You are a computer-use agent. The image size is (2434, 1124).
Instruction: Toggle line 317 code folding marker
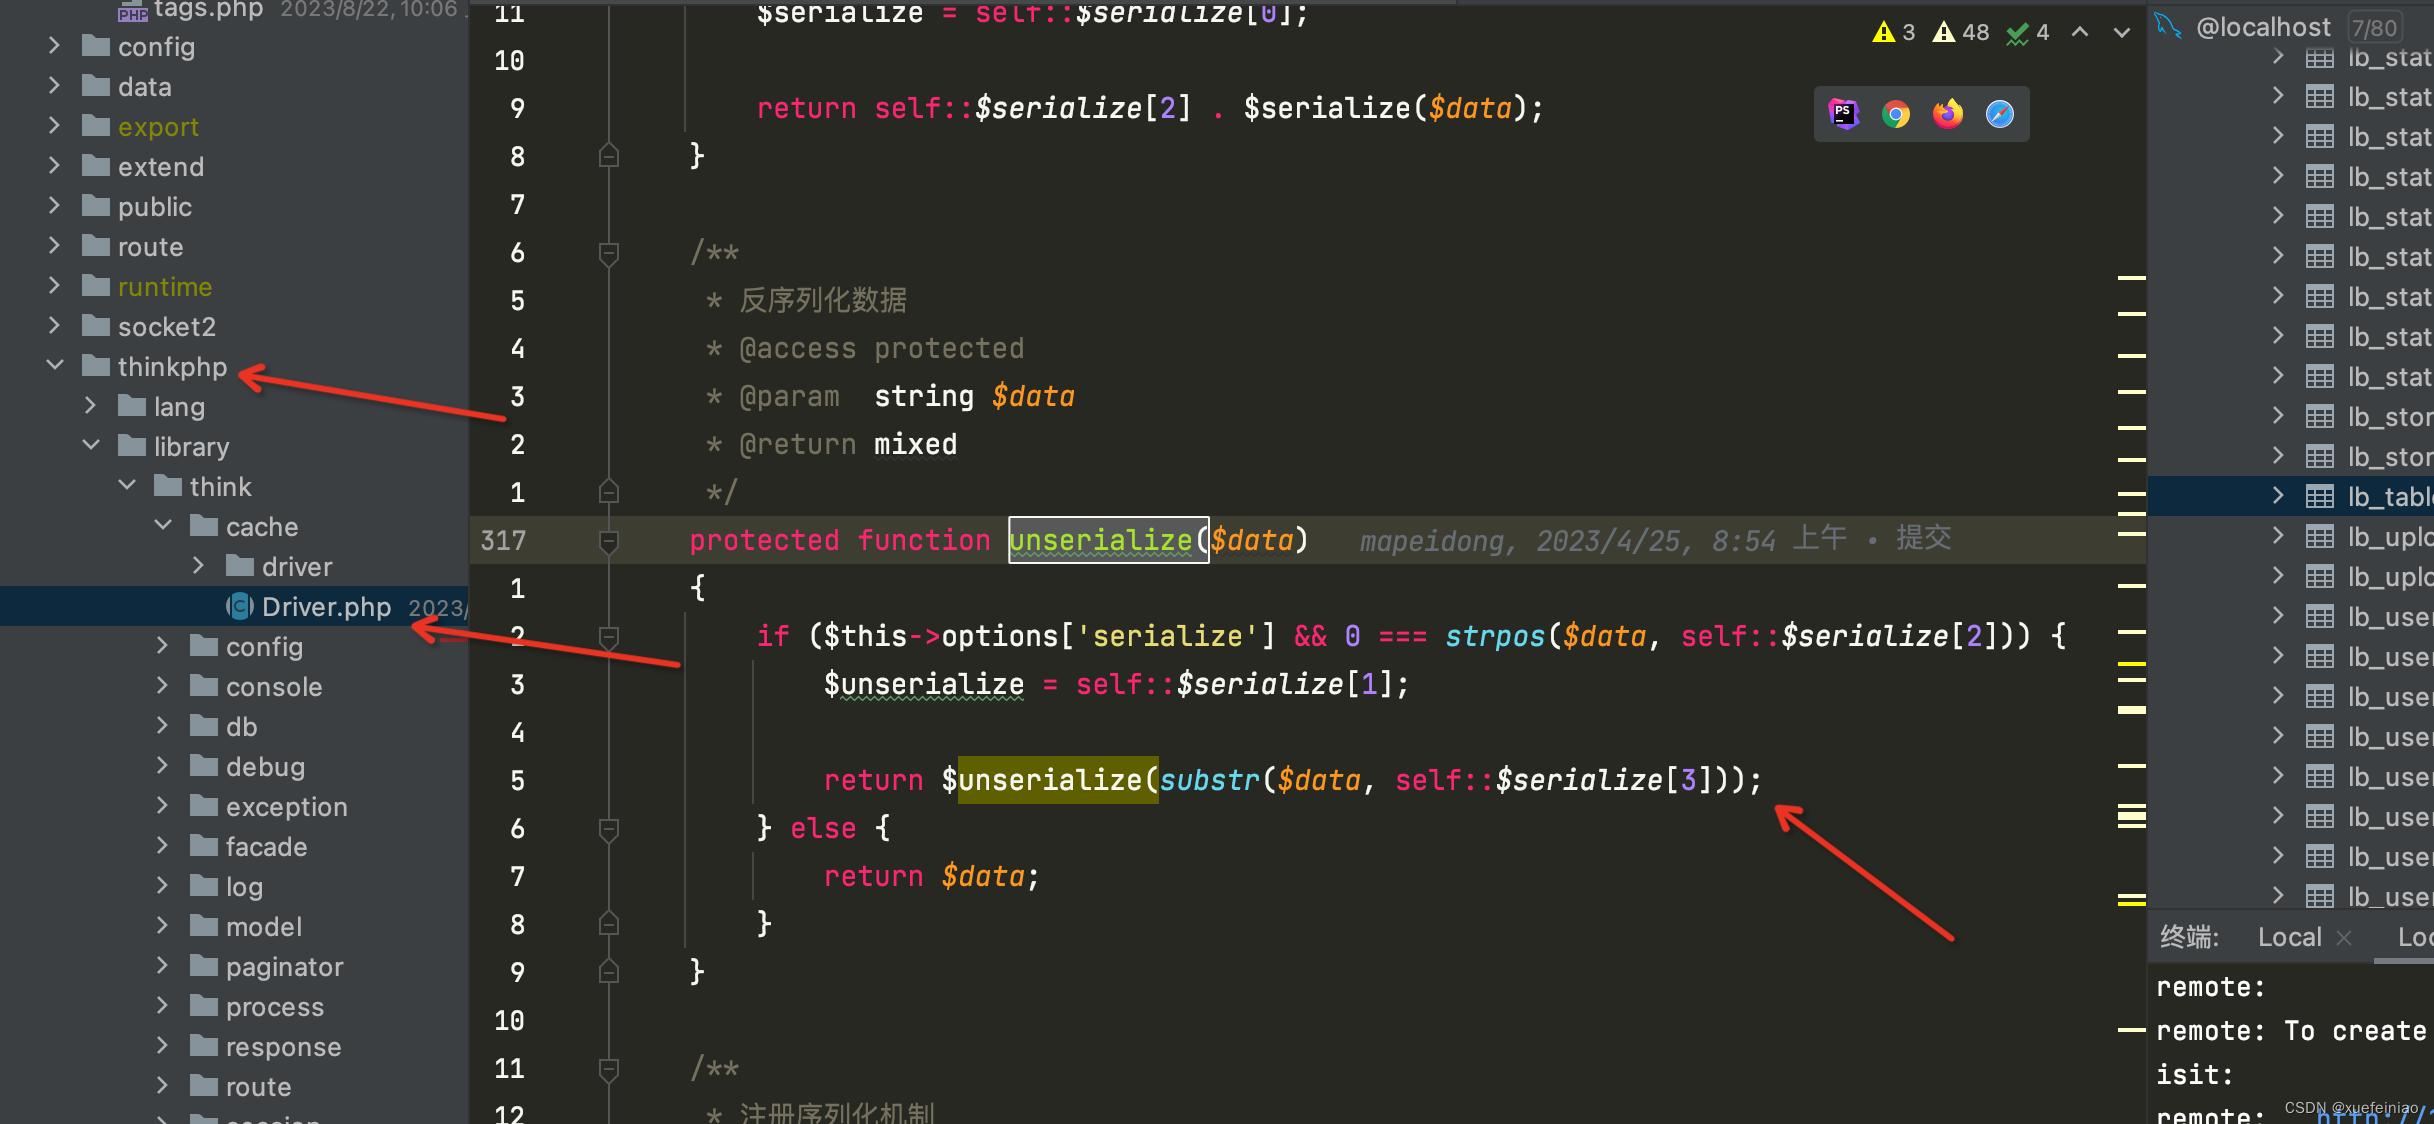point(607,539)
